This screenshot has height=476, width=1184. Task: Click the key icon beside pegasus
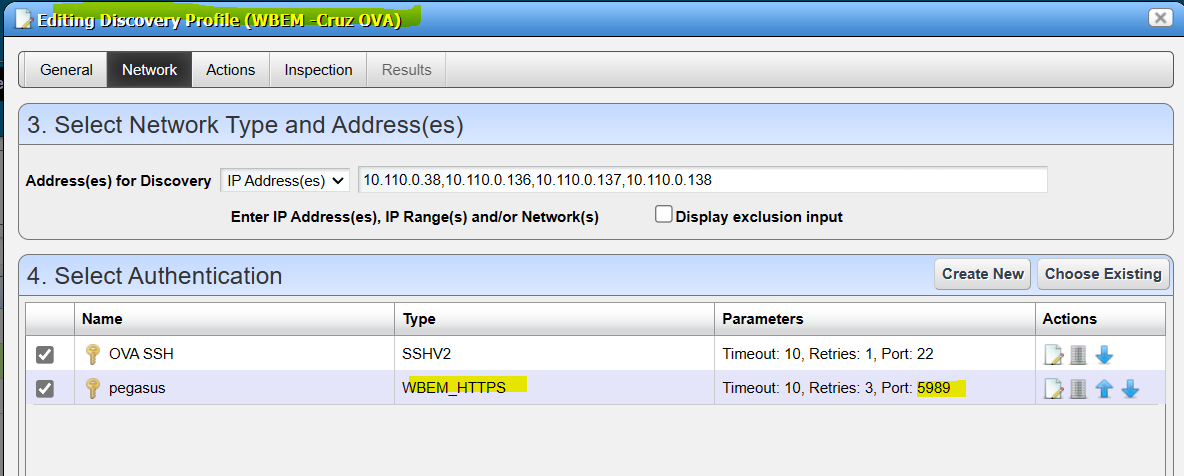[92, 388]
